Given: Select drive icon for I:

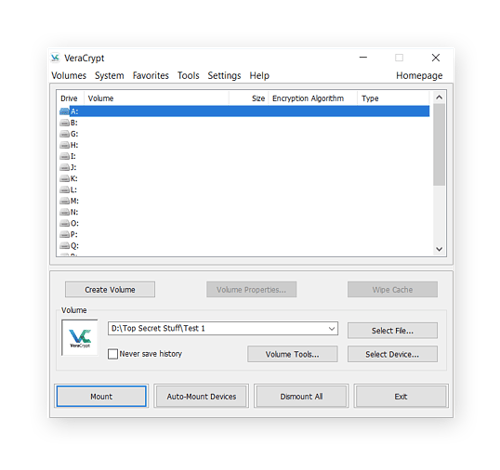Looking at the screenshot, I should pyautogui.click(x=64, y=156).
